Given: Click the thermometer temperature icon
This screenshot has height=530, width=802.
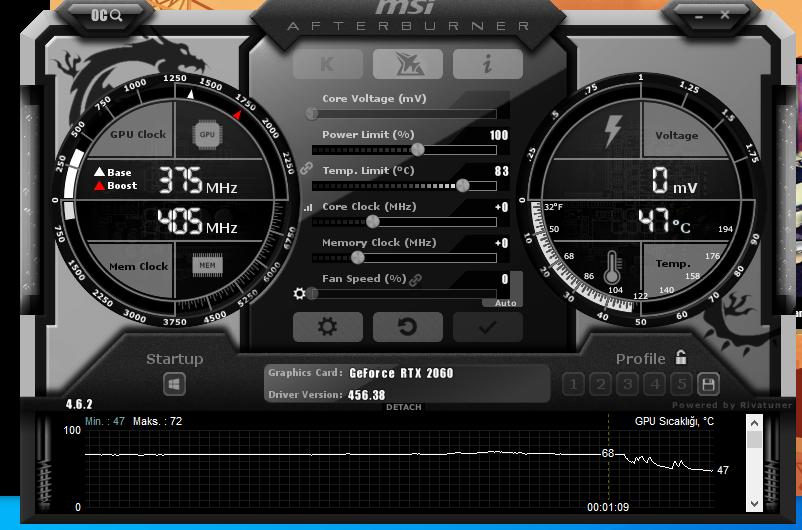Looking at the screenshot, I should (x=612, y=268).
